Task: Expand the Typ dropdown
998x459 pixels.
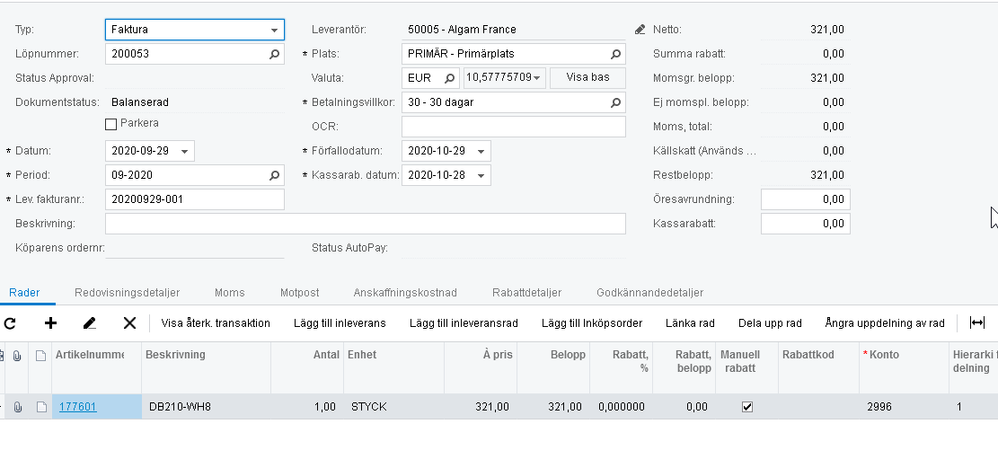Action: coord(275,30)
